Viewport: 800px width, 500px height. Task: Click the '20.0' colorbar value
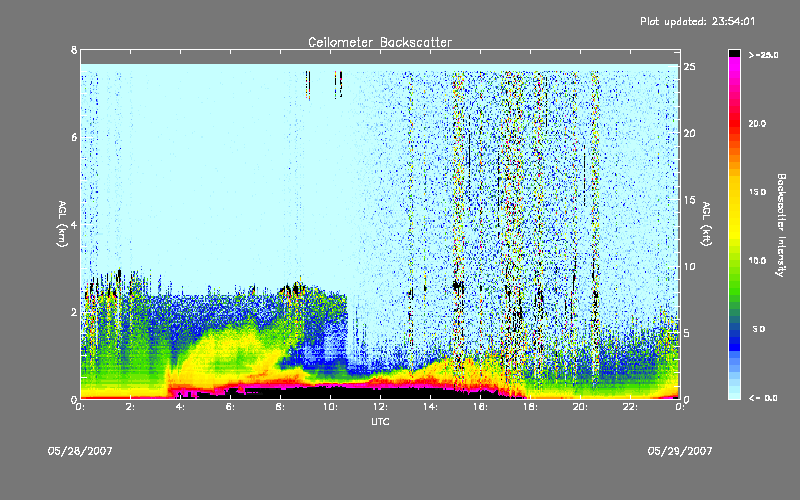click(x=757, y=123)
